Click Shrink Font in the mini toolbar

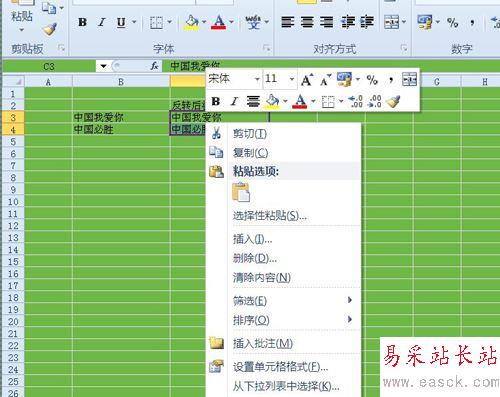point(325,80)
